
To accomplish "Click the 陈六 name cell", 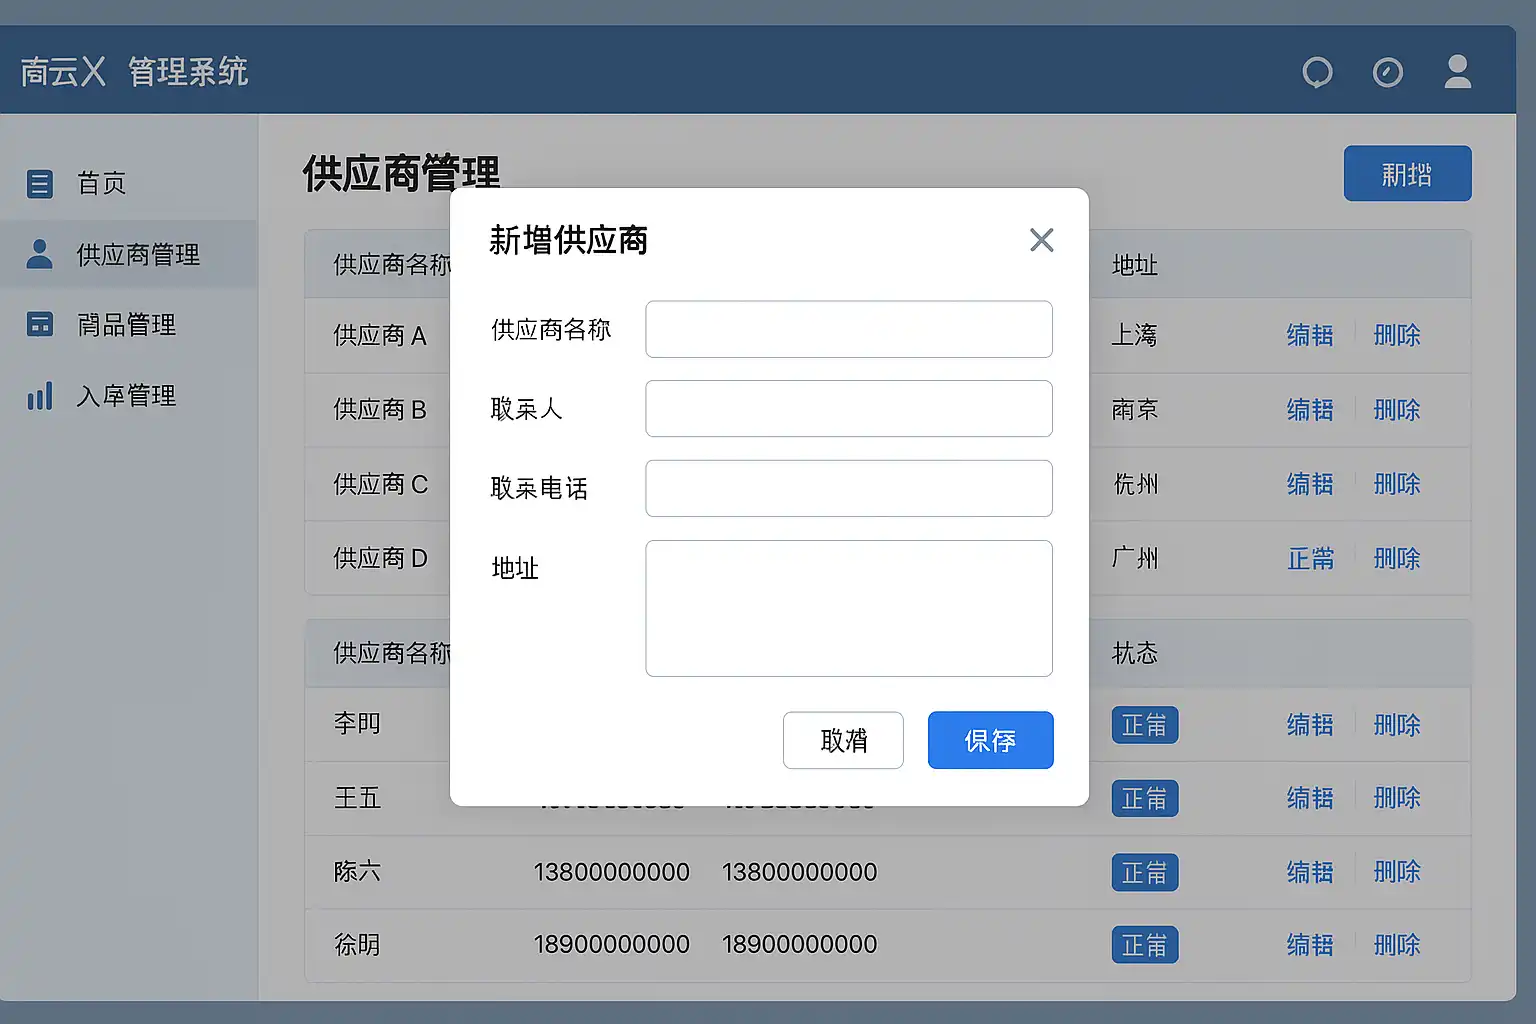I will pyautogui.click(x=357, y=872).
